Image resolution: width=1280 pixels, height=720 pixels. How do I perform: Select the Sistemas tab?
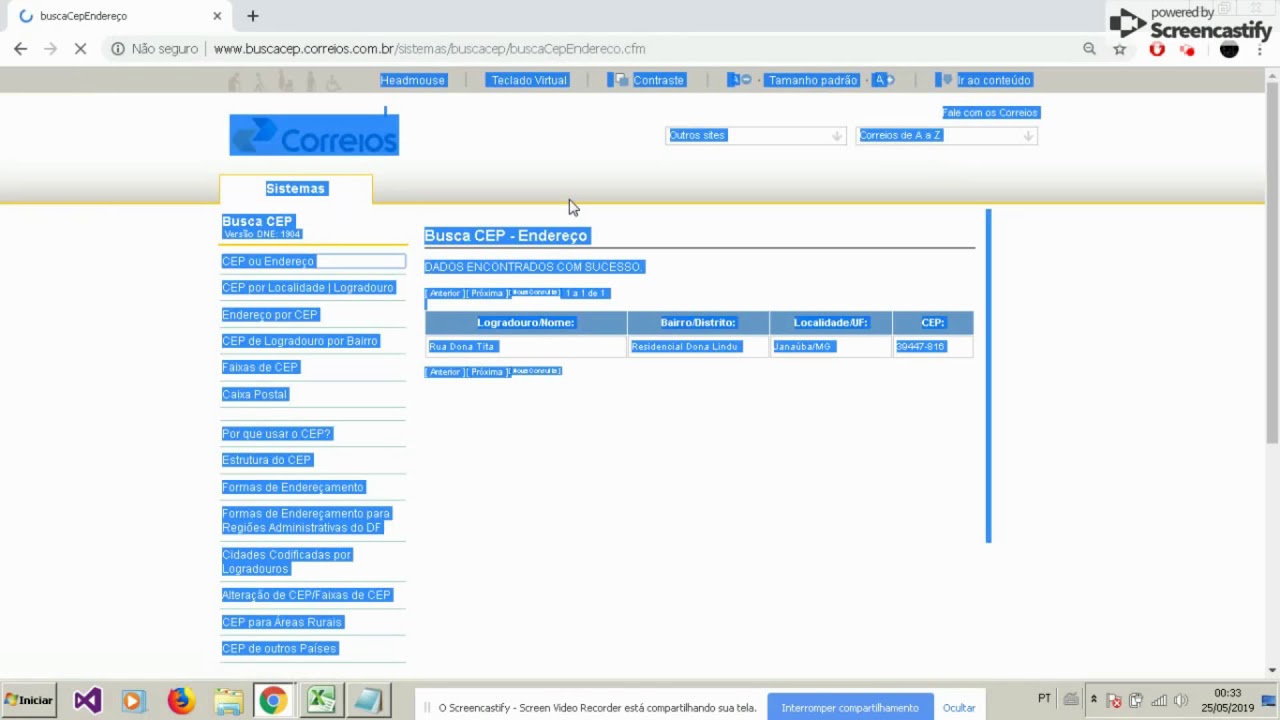coord(296,188)
